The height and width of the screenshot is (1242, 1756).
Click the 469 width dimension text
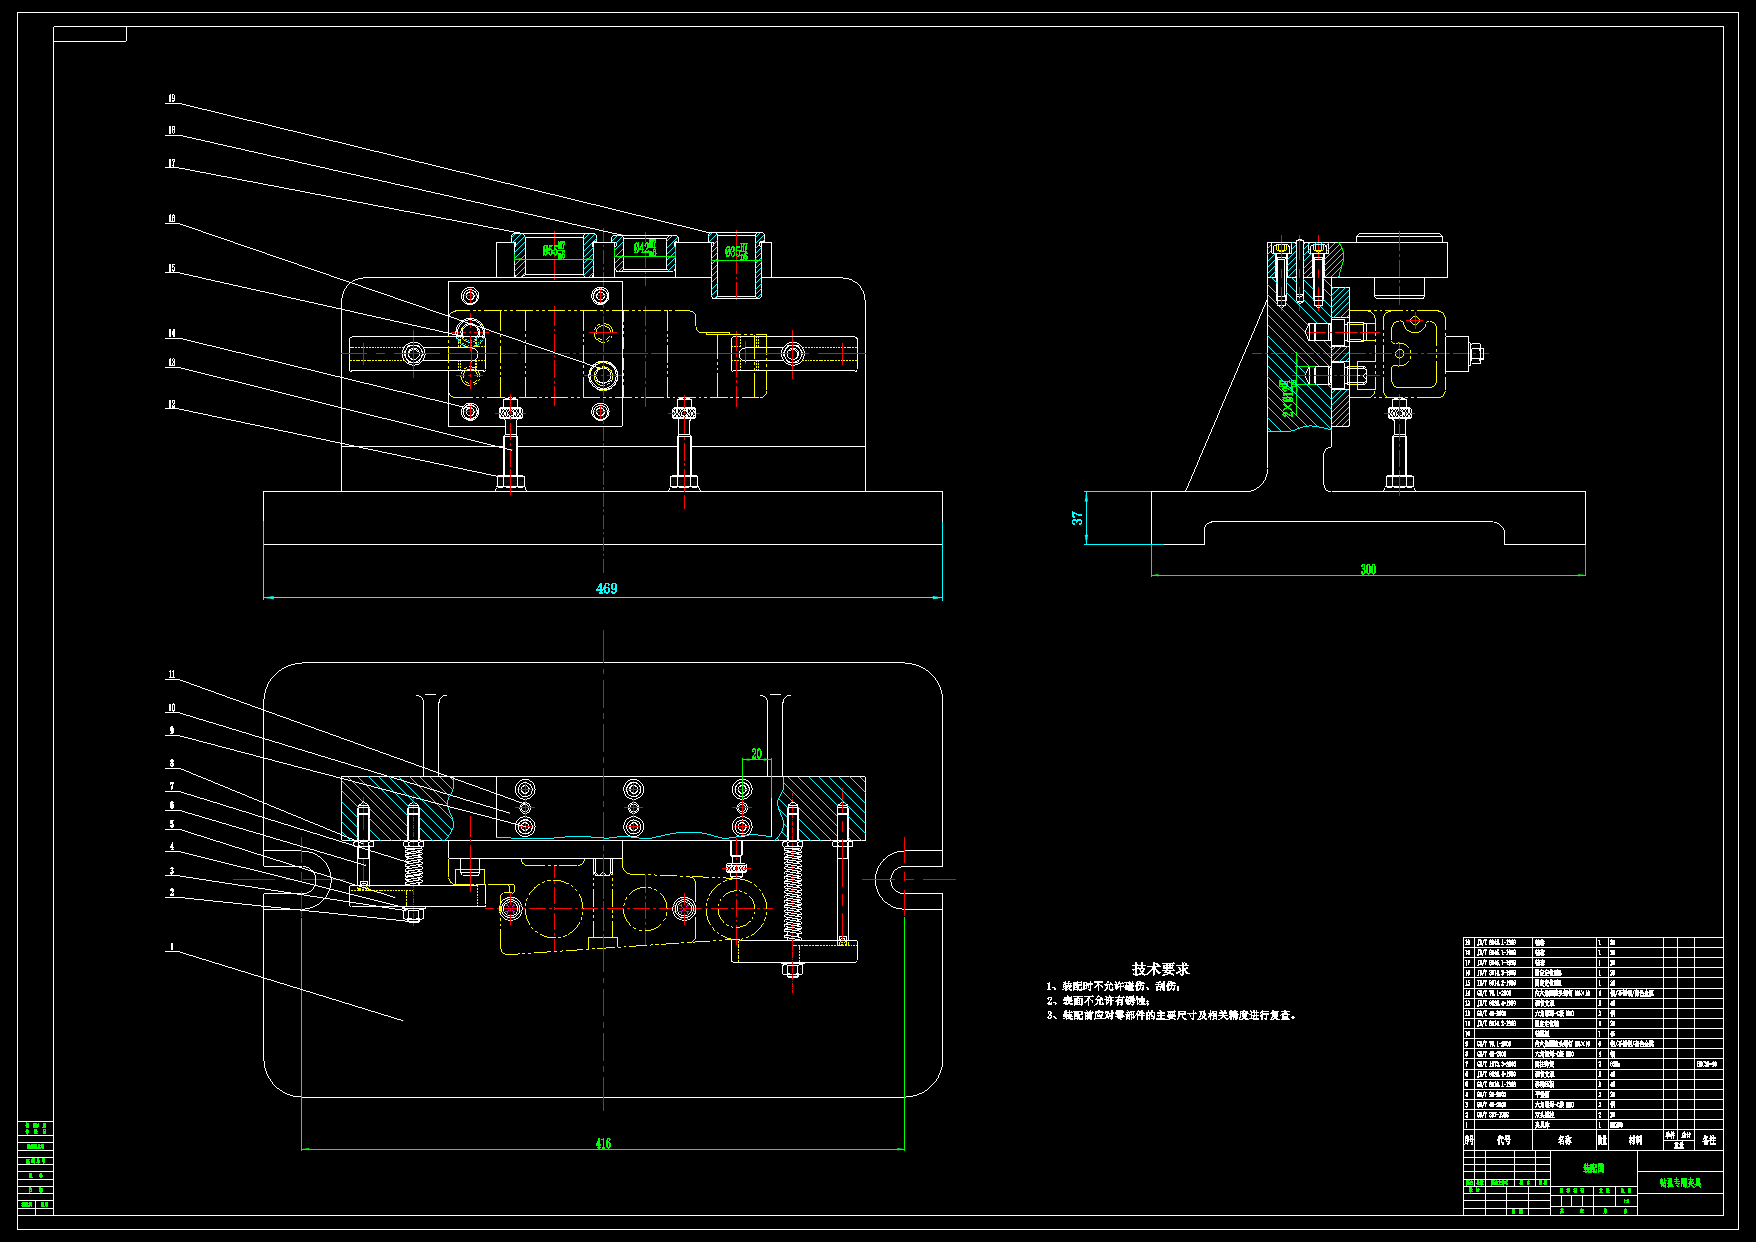(x=607, y=589)
